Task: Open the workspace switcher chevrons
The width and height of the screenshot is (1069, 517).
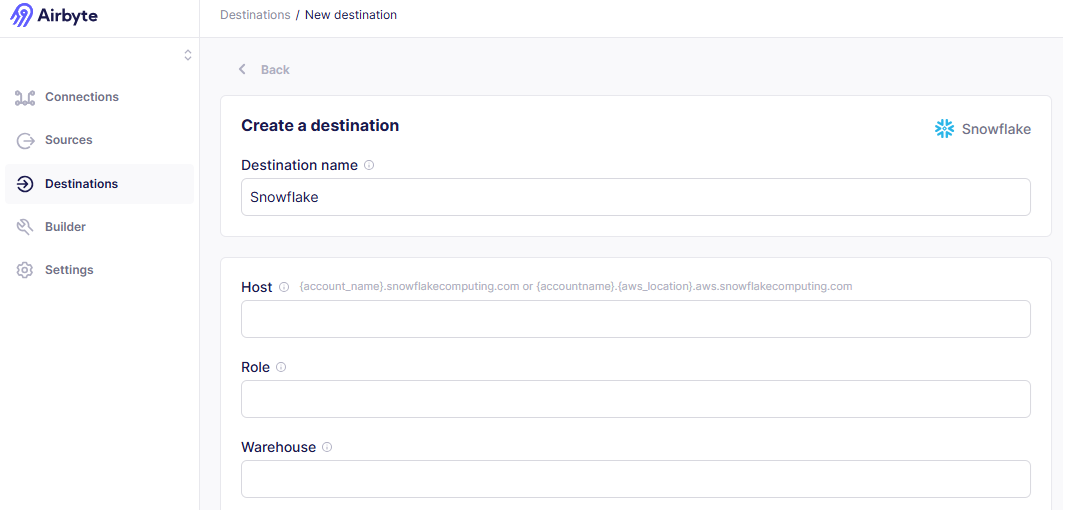Action: tap(187, 55)
